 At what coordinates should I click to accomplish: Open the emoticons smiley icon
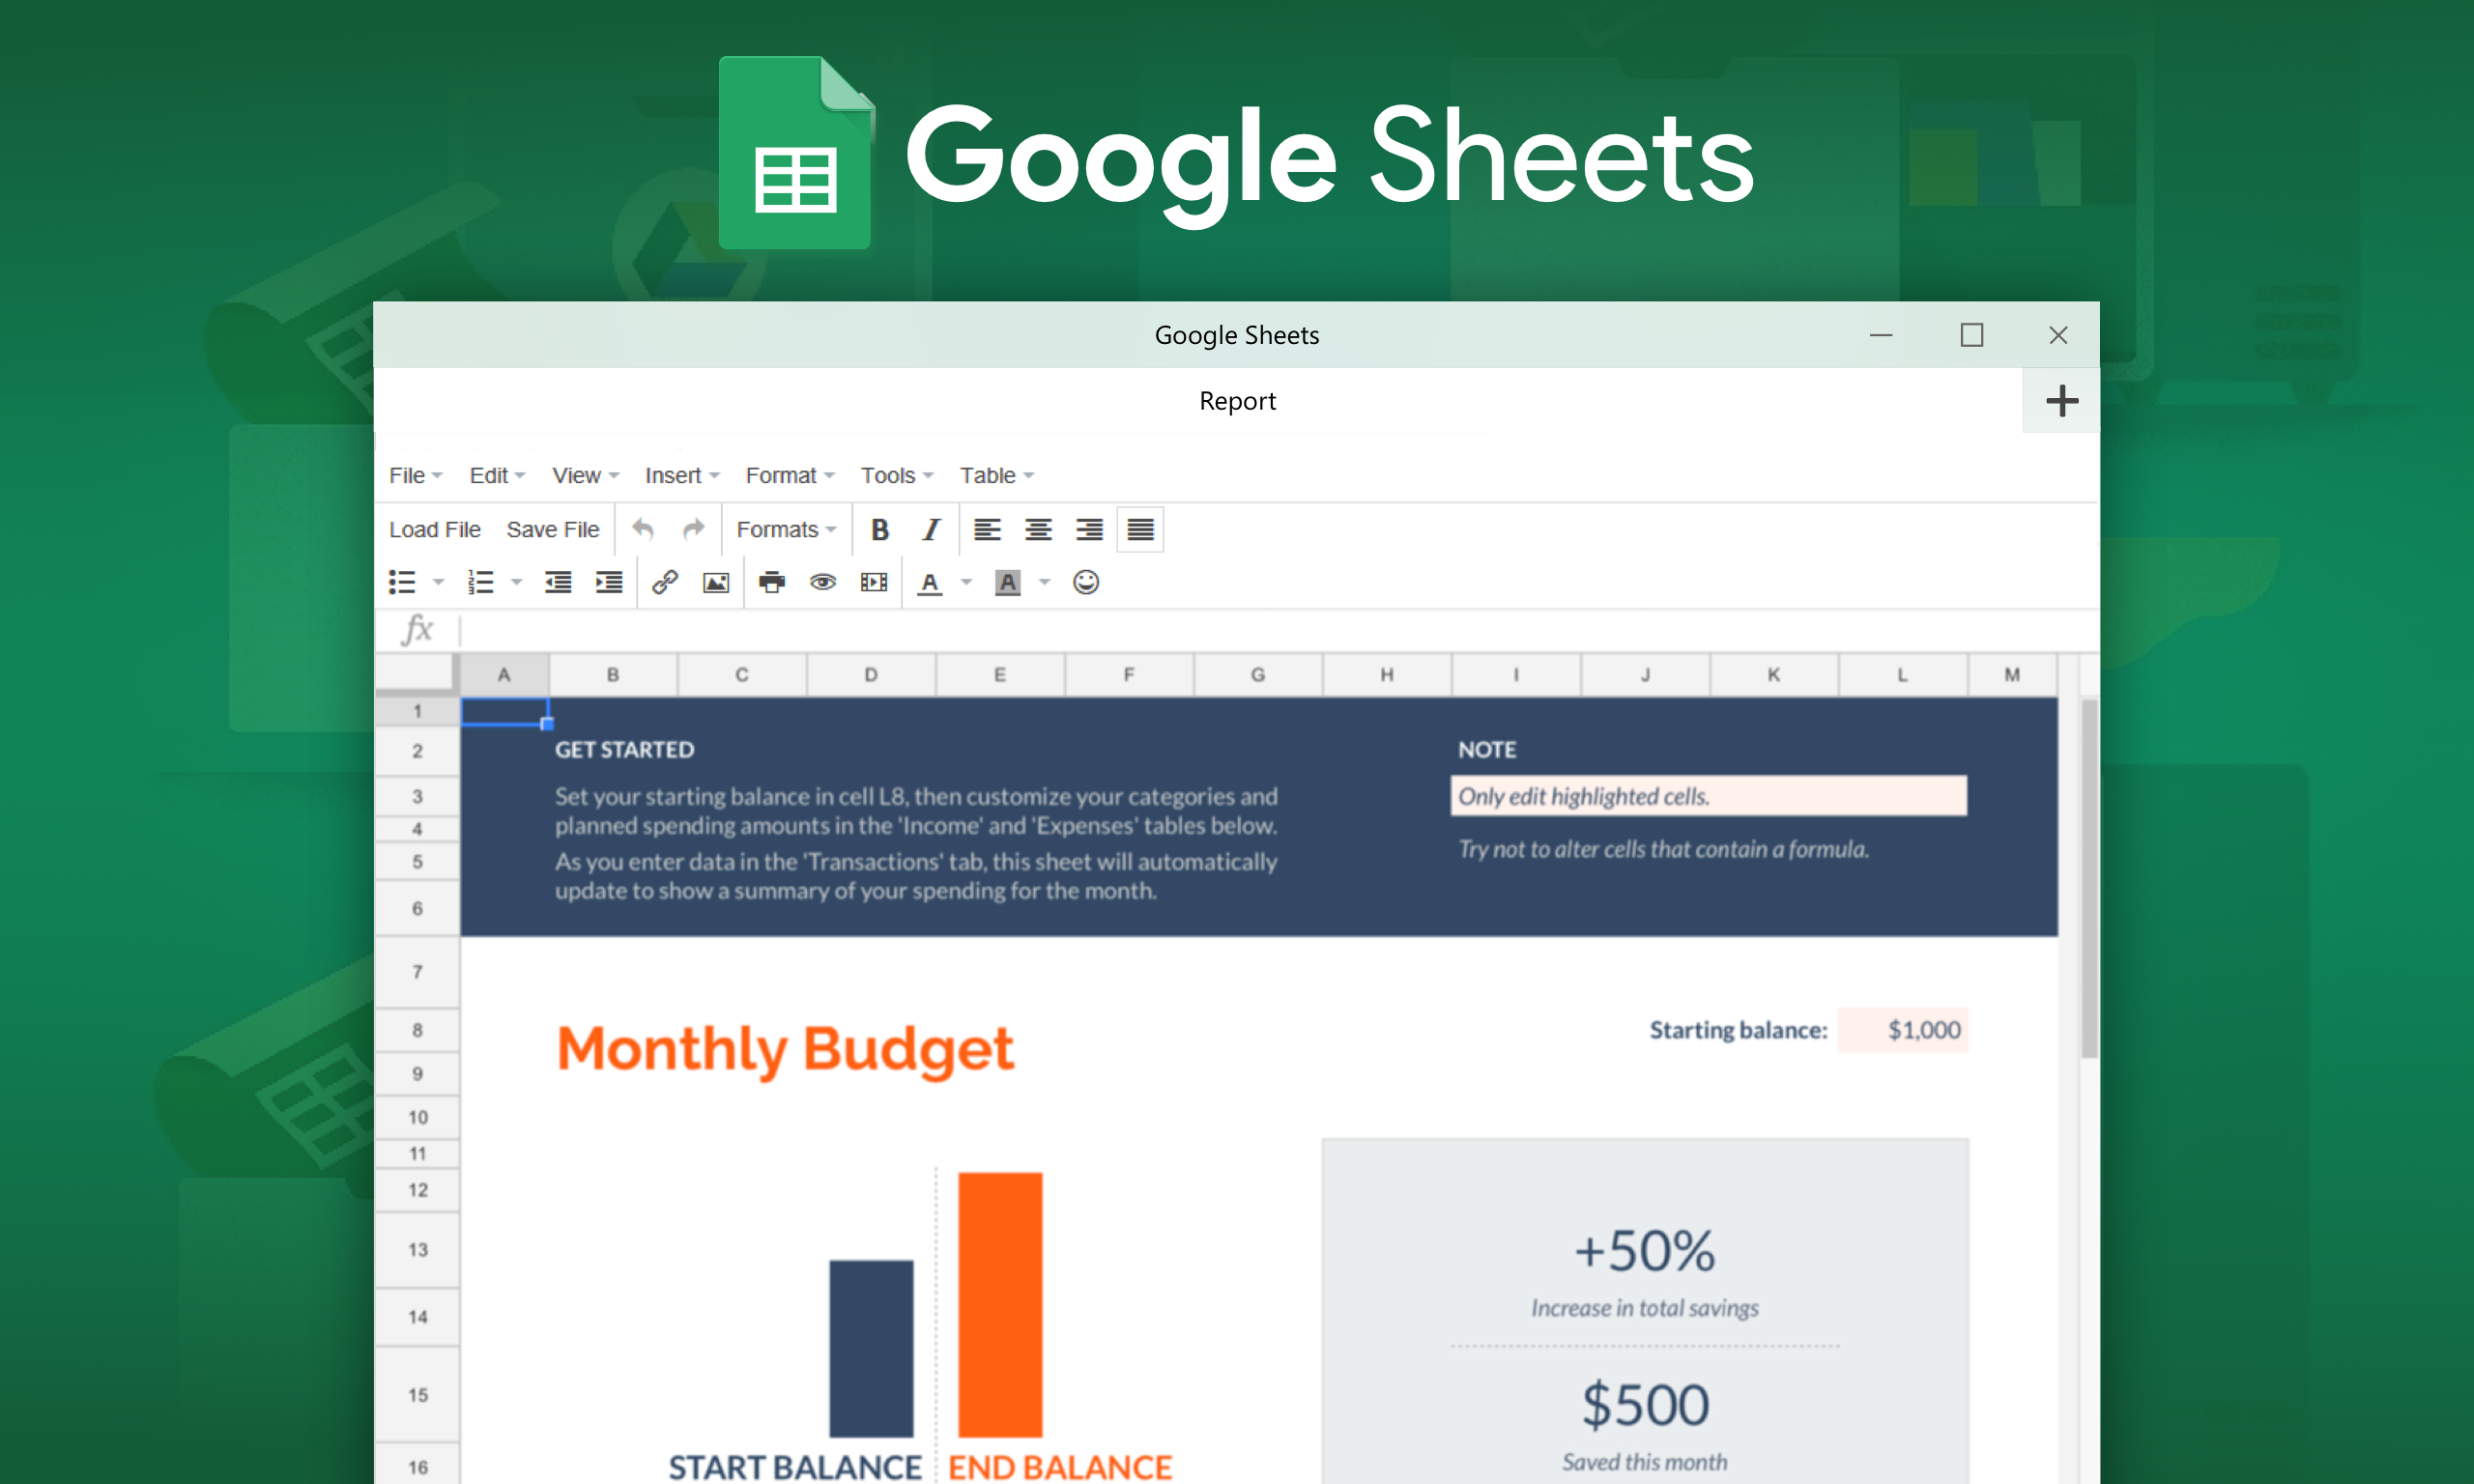[x=1086, y=582]
